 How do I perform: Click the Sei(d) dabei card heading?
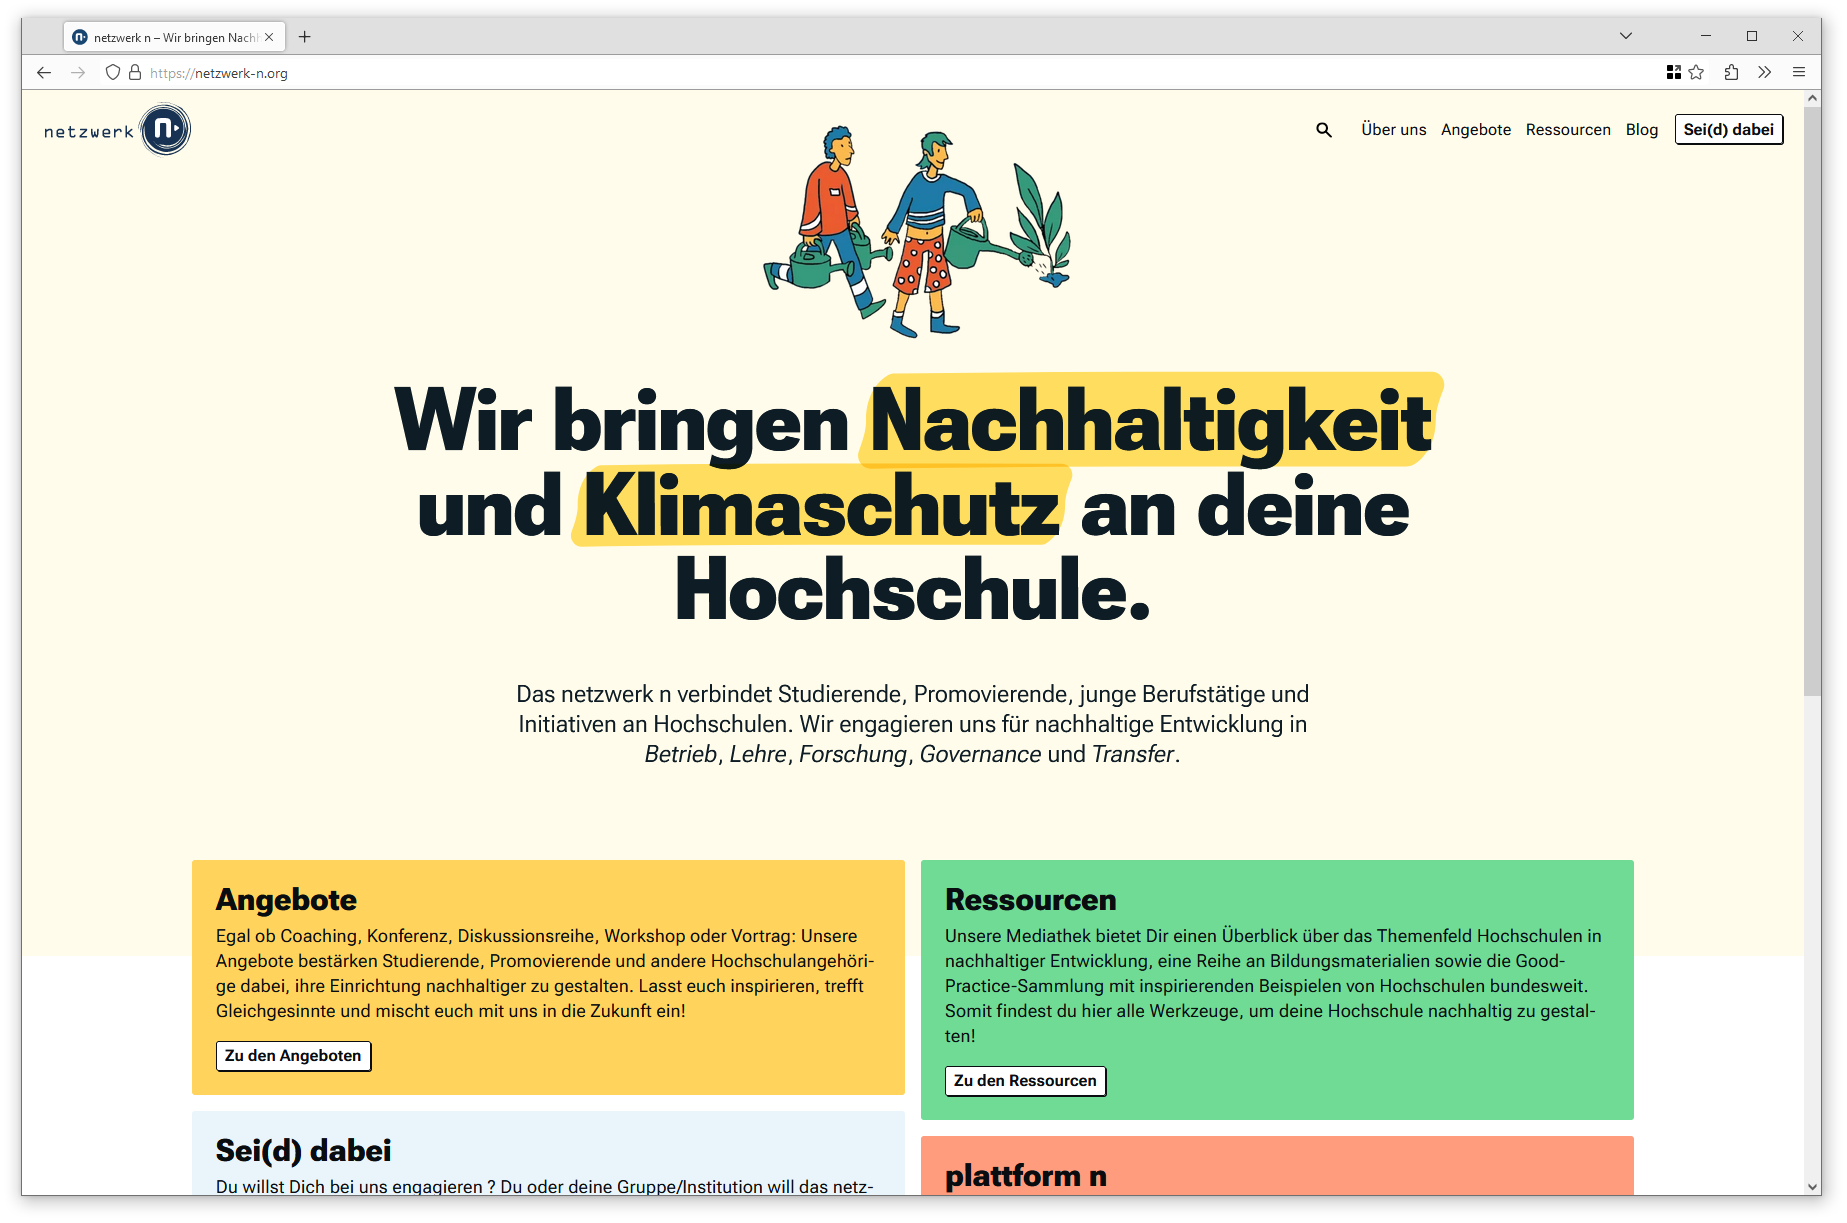coord(303,1151)
